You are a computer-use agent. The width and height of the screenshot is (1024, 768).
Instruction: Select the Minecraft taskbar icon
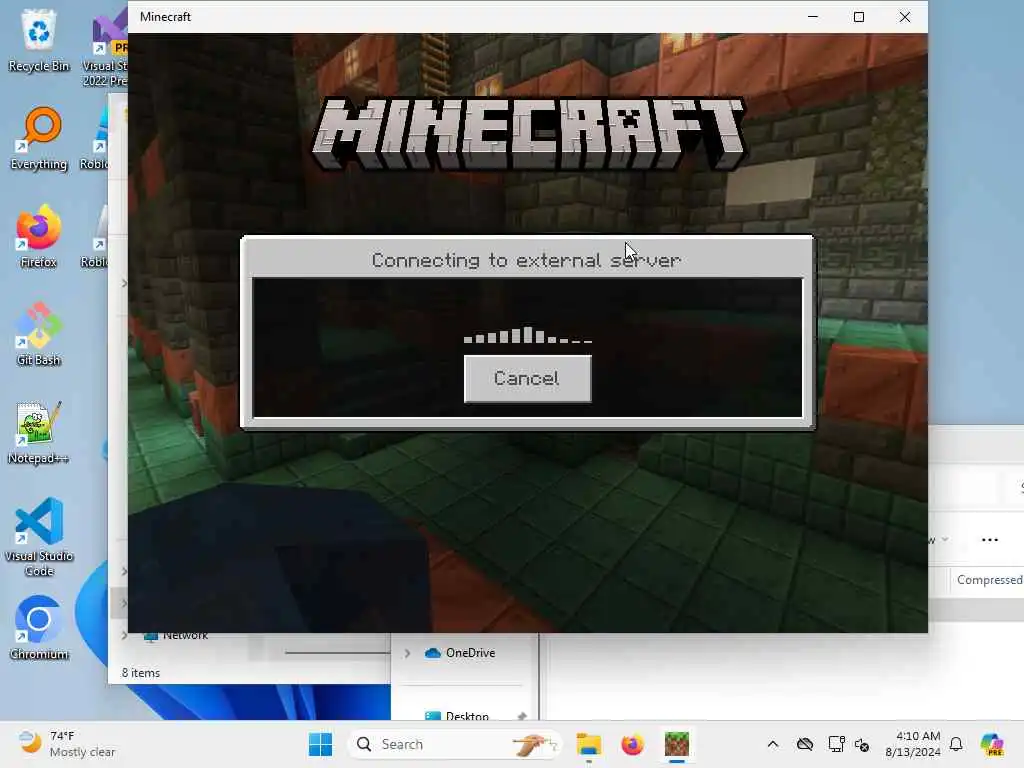pyautogui.click(x=677, y=744)
